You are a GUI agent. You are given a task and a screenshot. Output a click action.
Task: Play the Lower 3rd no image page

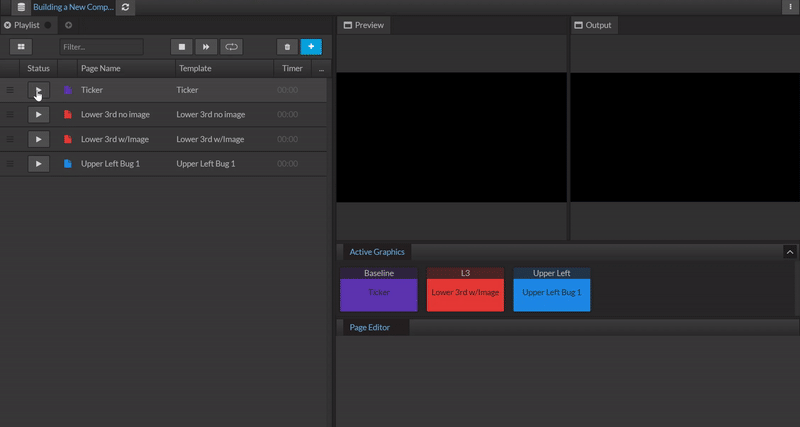38,115
